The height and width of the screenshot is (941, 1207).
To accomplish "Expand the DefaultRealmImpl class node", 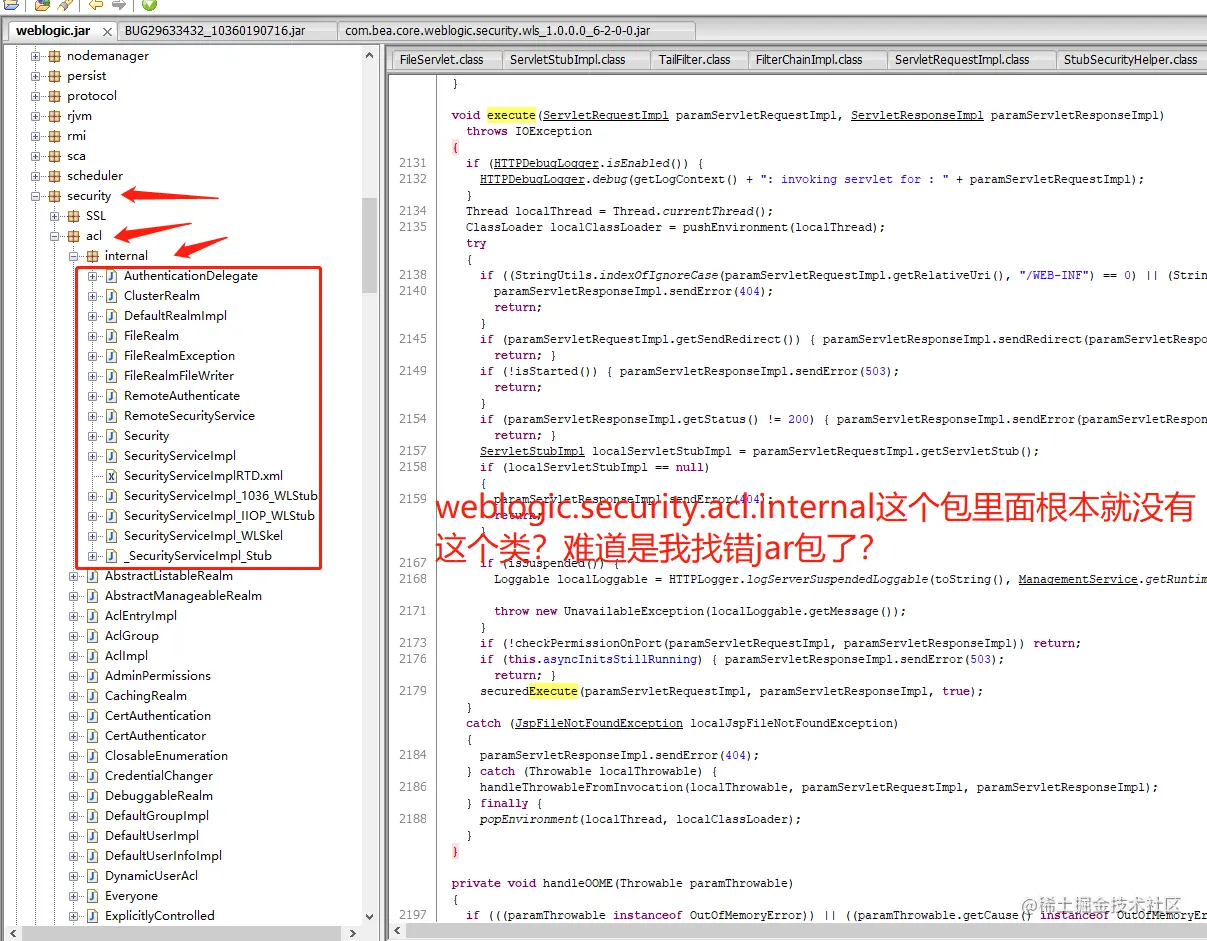I will coord(93,316).
